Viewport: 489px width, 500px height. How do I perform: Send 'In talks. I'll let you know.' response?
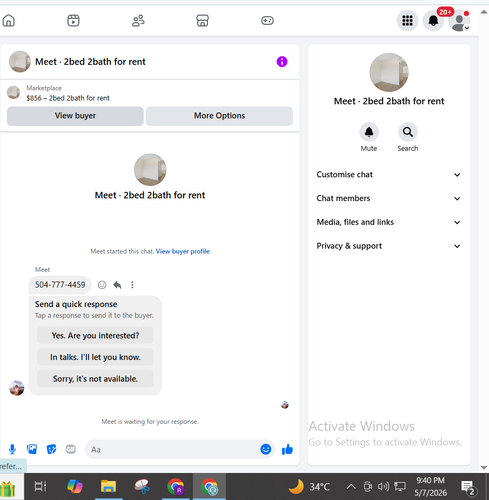coord(95,357)
